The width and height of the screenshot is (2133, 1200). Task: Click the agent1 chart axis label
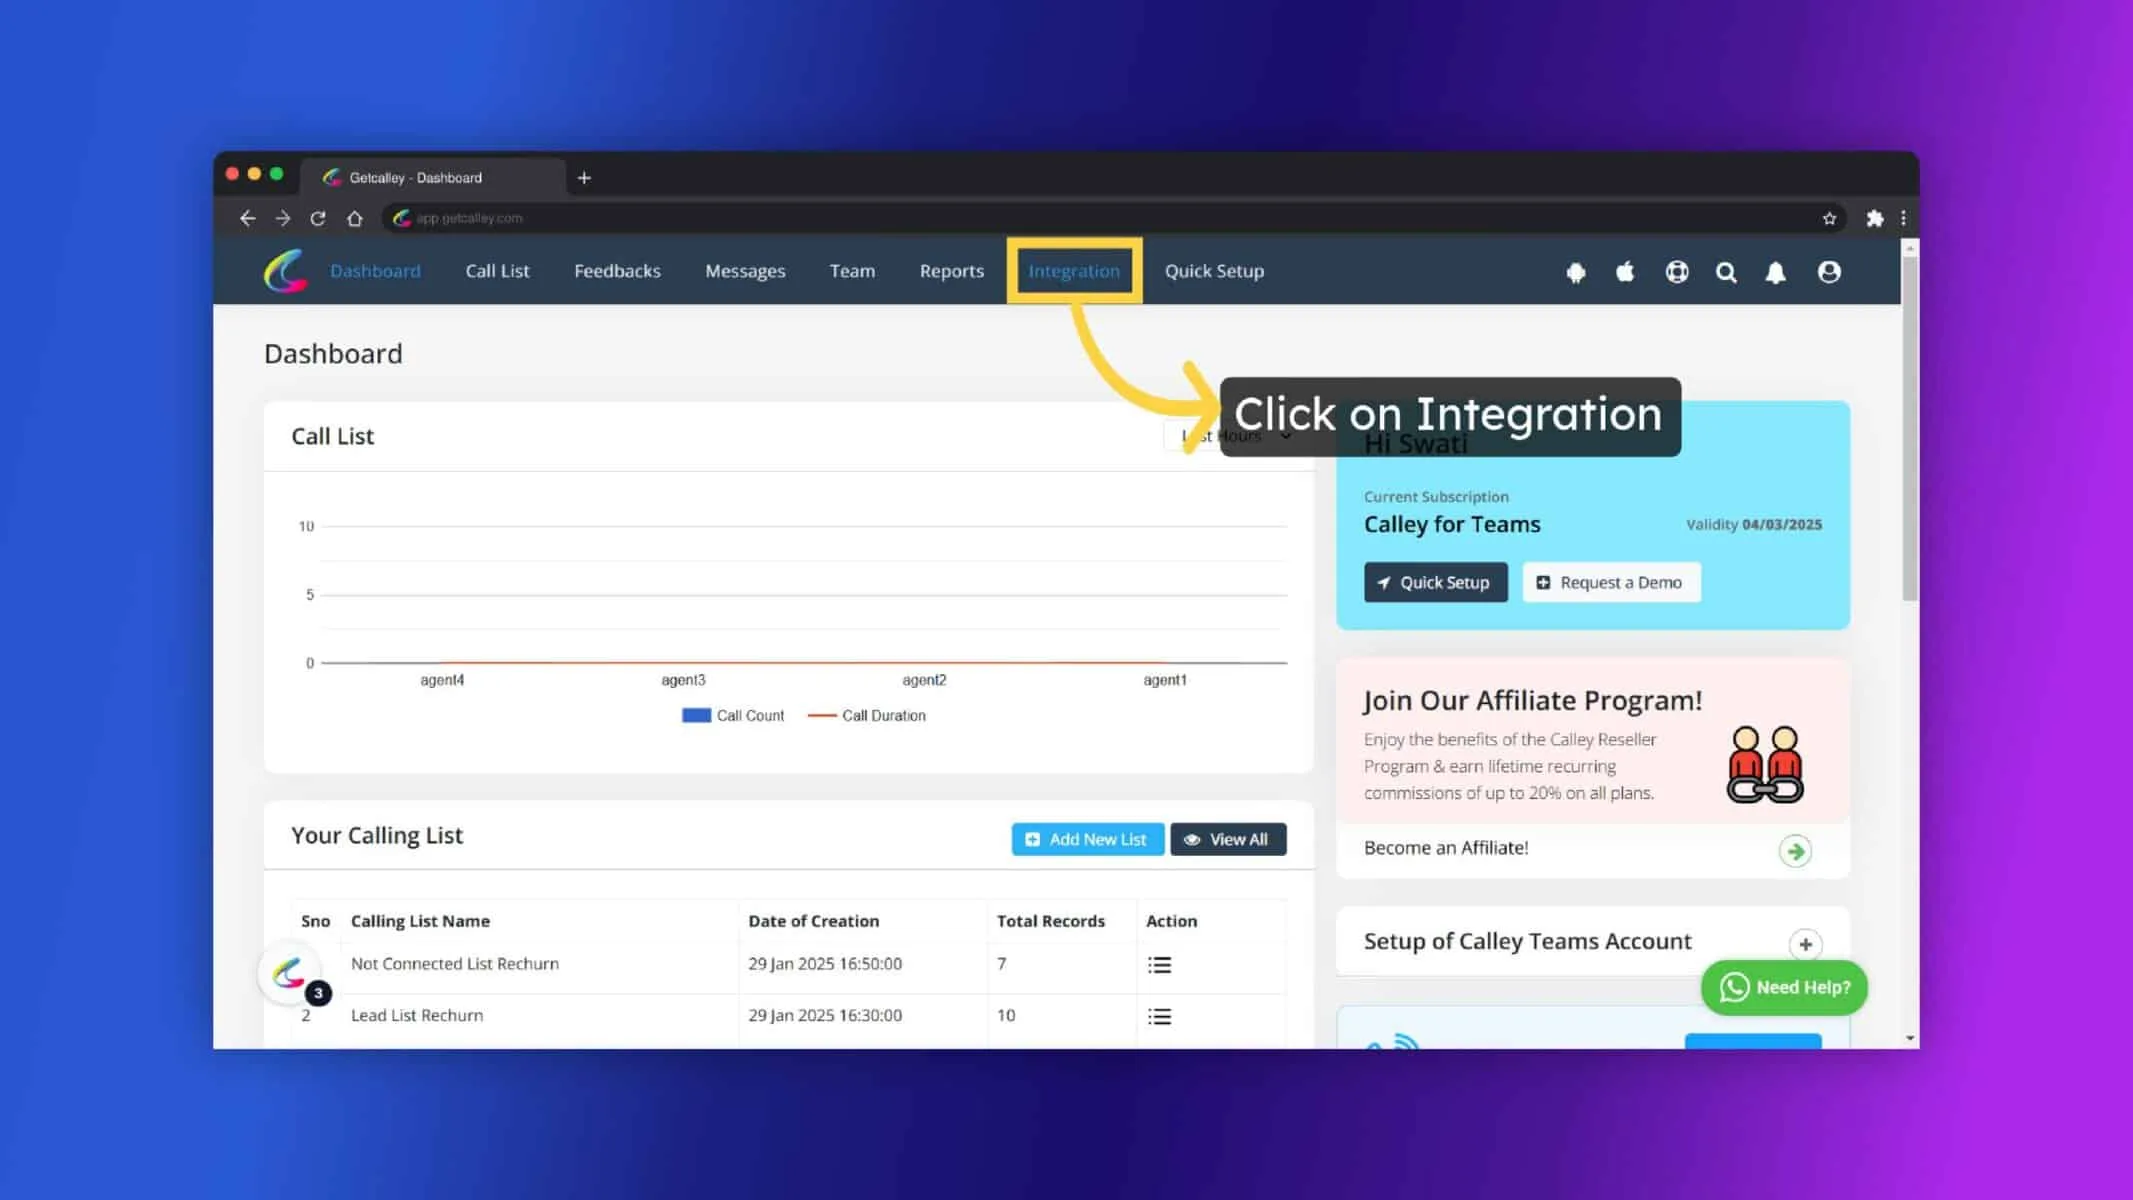[x=1165, y=680]
